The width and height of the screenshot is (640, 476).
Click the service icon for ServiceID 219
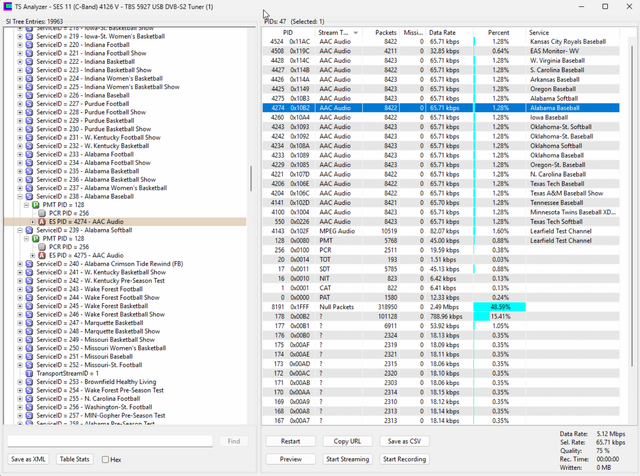tap(29, 36)
